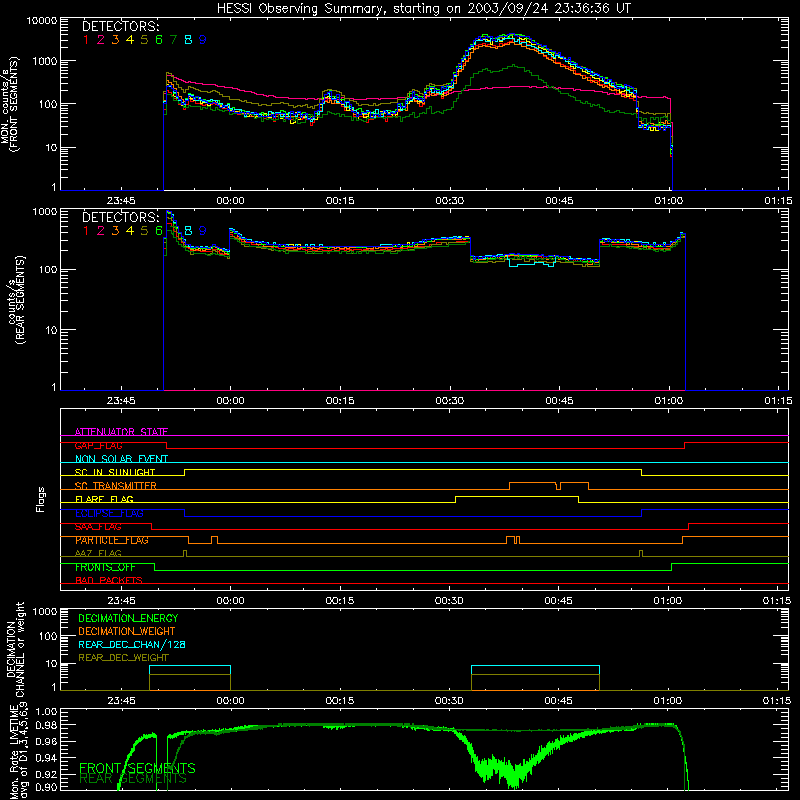Click the 0.94 tick label on livetime axis

46,757
